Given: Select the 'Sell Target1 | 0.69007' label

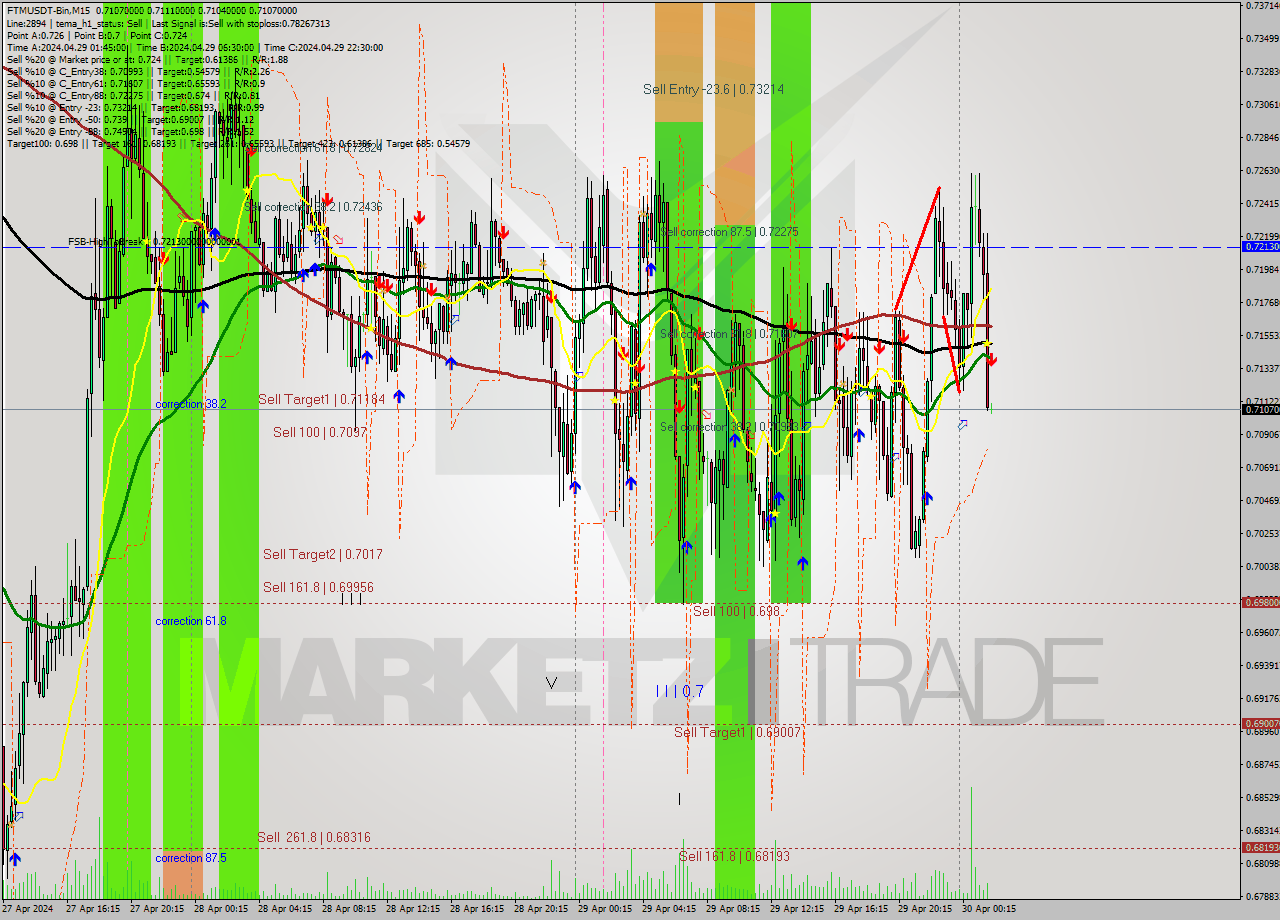Looking at the screenshot, I should pos(738,732).
